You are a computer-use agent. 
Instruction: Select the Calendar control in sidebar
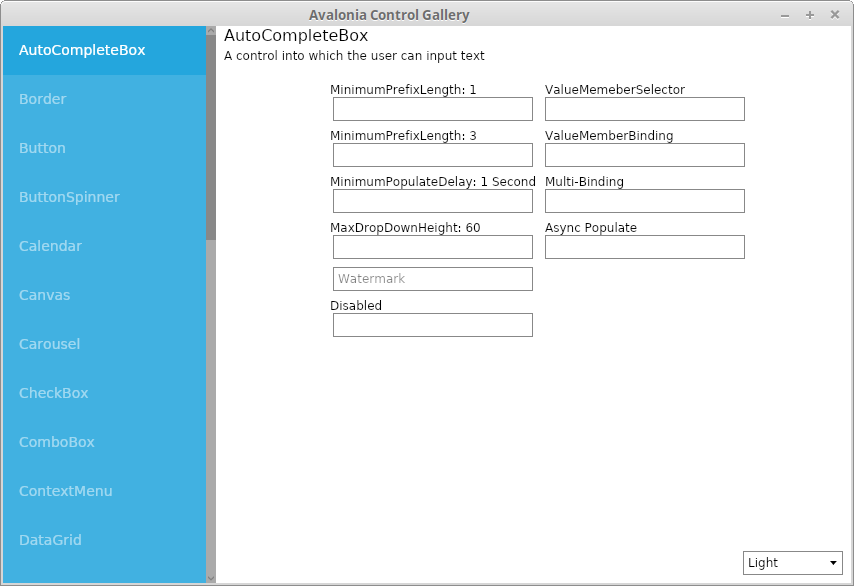[x=100, y=246]
